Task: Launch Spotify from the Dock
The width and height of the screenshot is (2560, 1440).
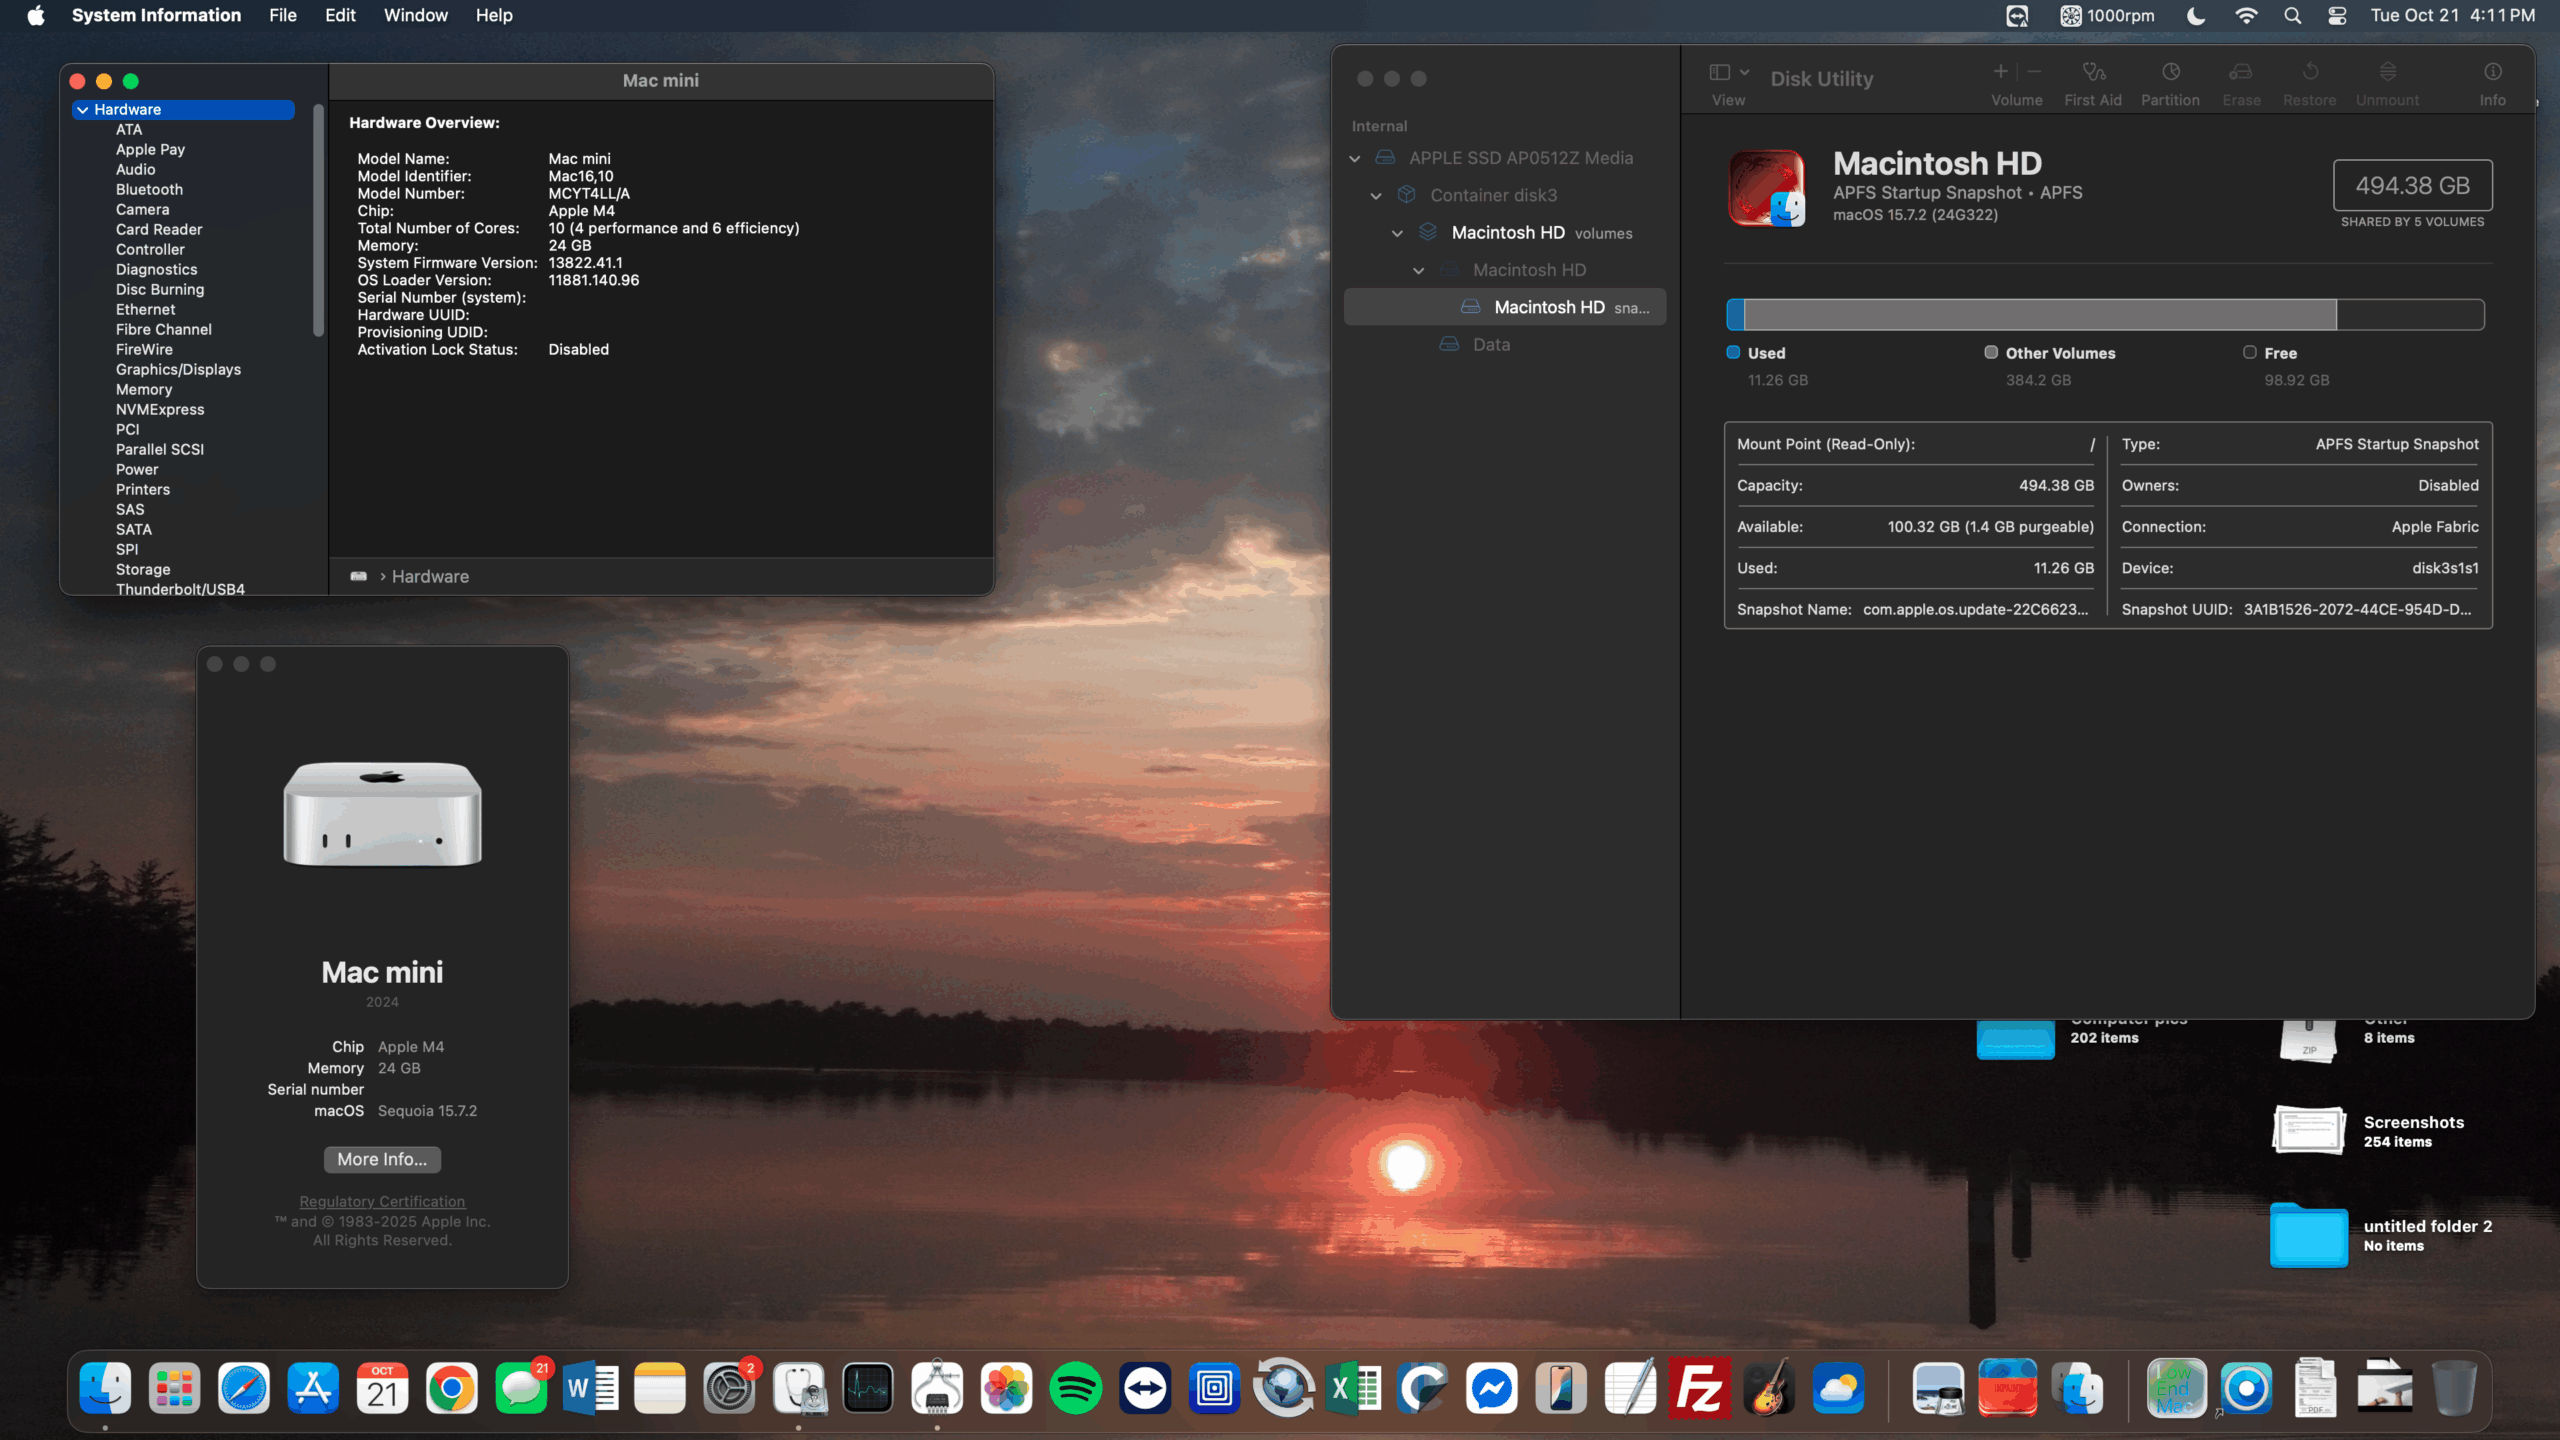Action: click(1075, 1389)
